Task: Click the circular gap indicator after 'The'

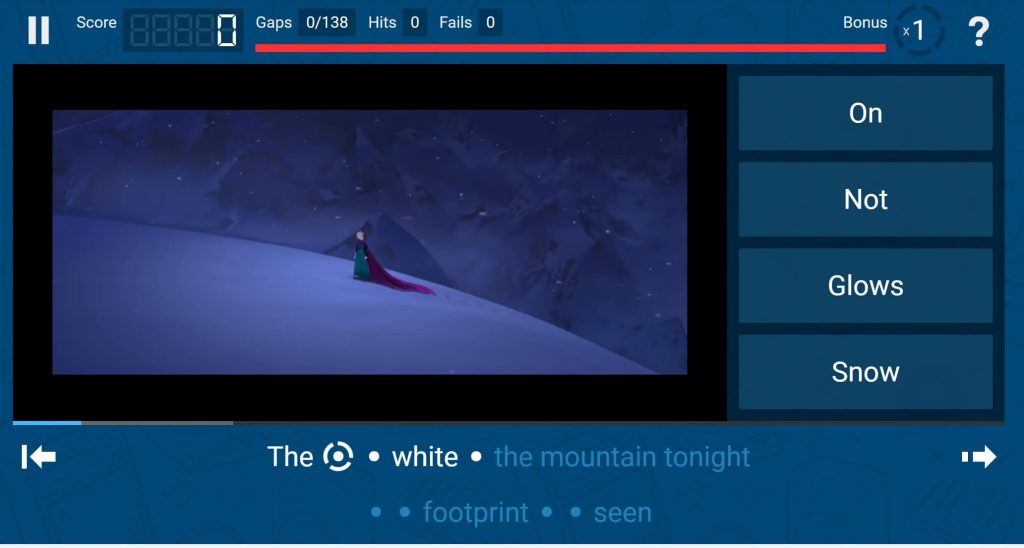Action: pos(338,457)
